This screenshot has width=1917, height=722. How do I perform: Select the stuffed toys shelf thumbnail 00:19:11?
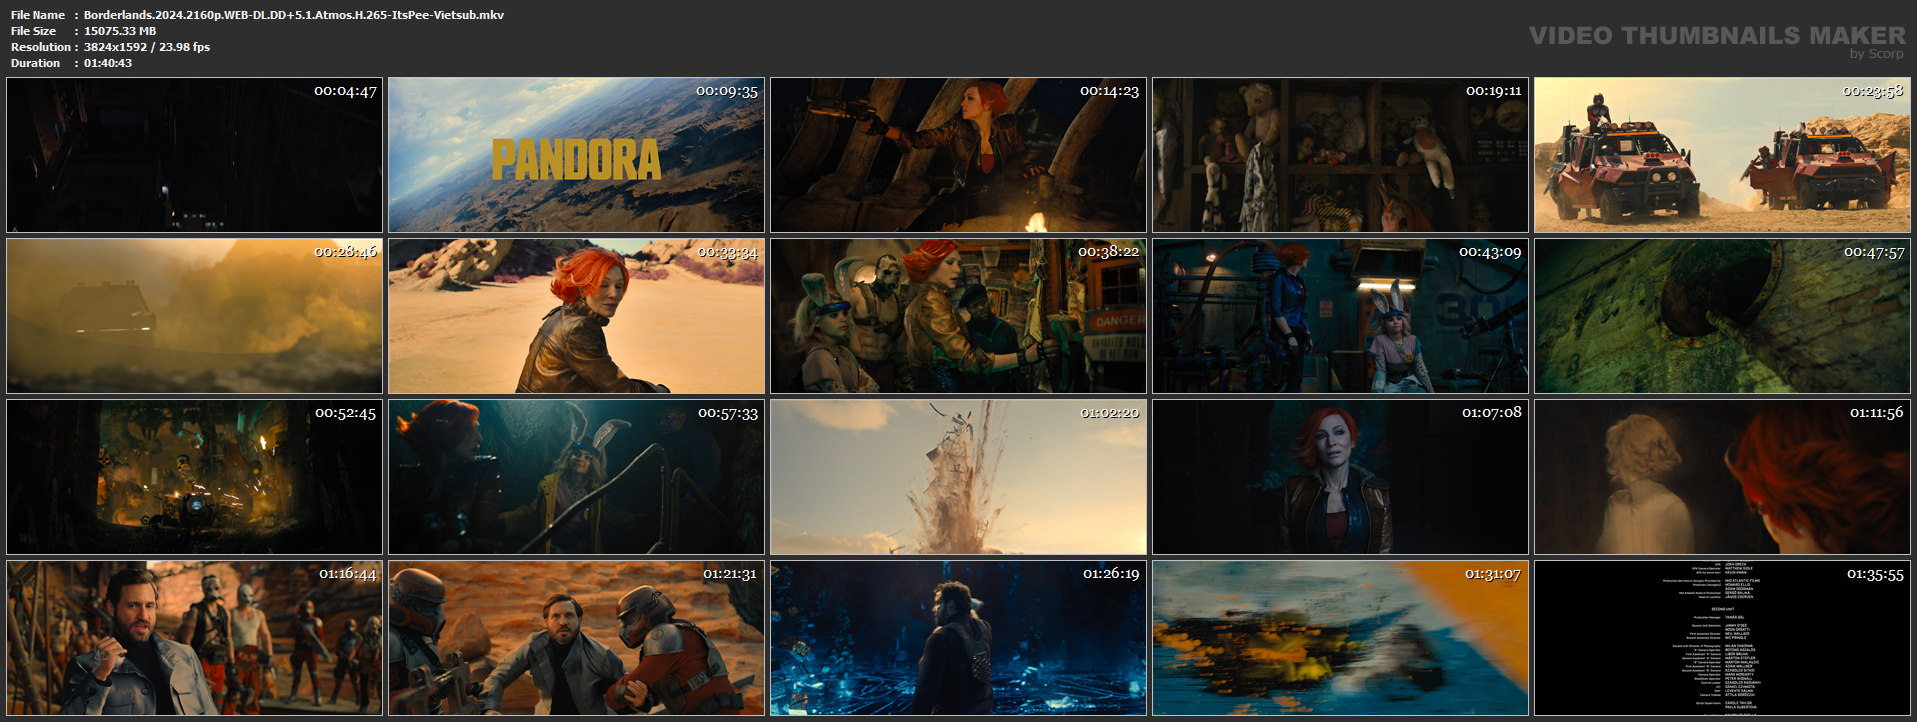tap(1340, 155)
